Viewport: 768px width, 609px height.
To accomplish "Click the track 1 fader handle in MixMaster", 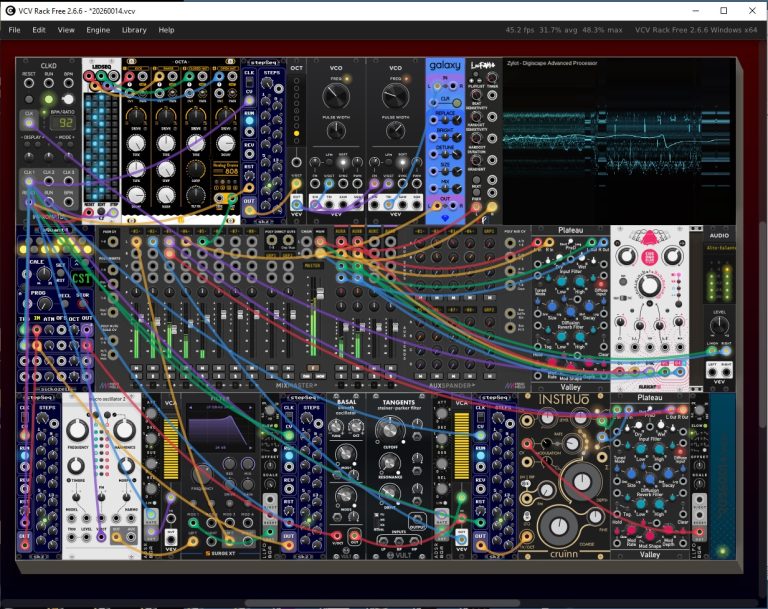I will [x=142, y=319].
